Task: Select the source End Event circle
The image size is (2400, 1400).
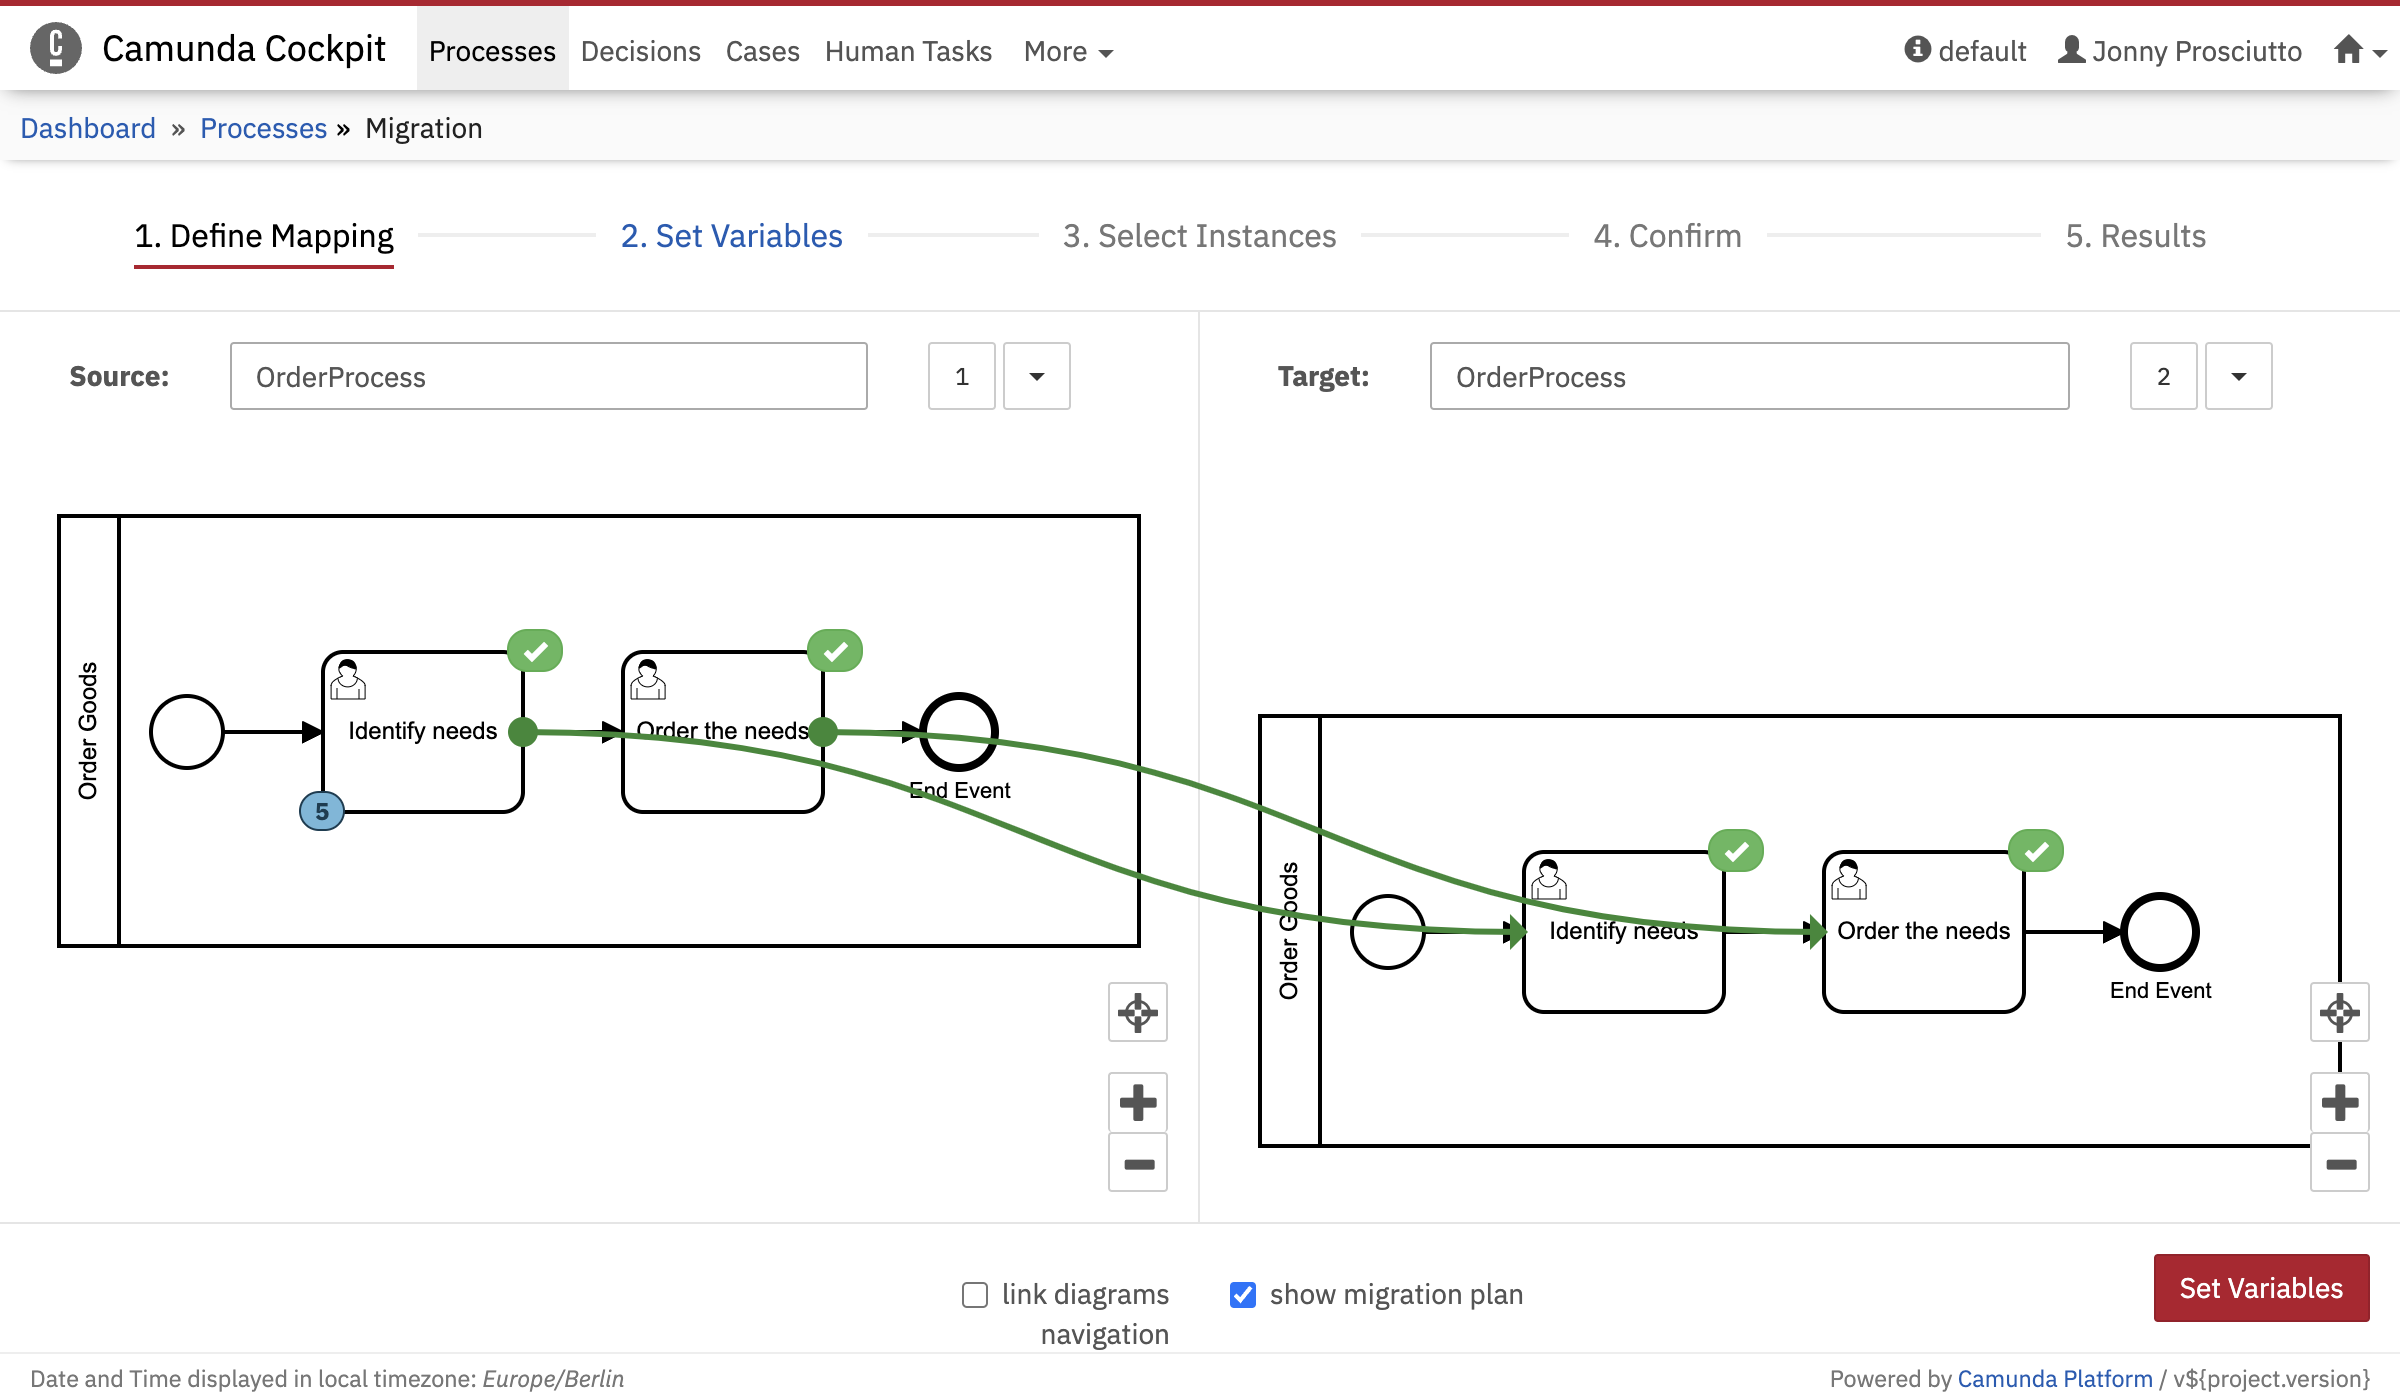Action: tap(959, 732)
